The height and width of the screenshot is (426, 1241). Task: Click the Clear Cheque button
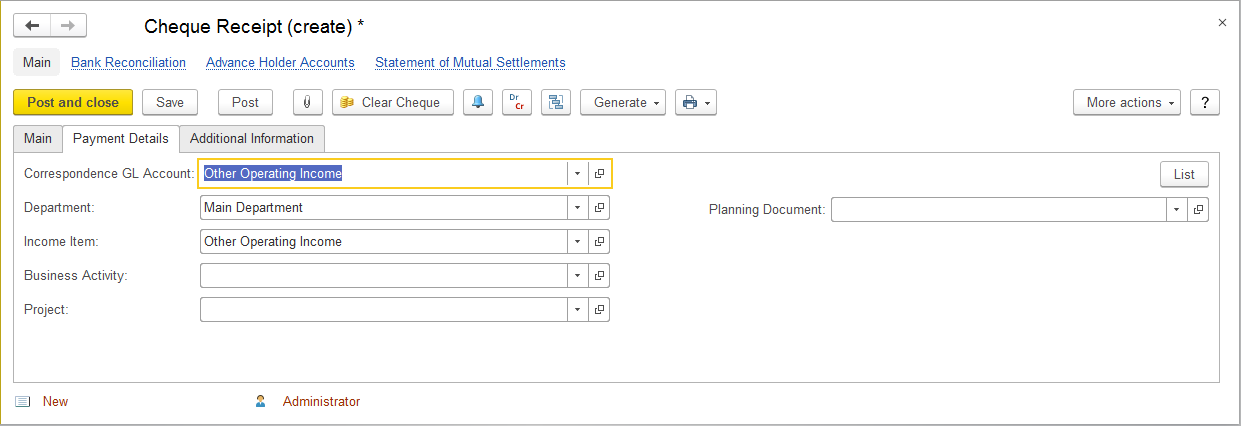click(392, 102)
